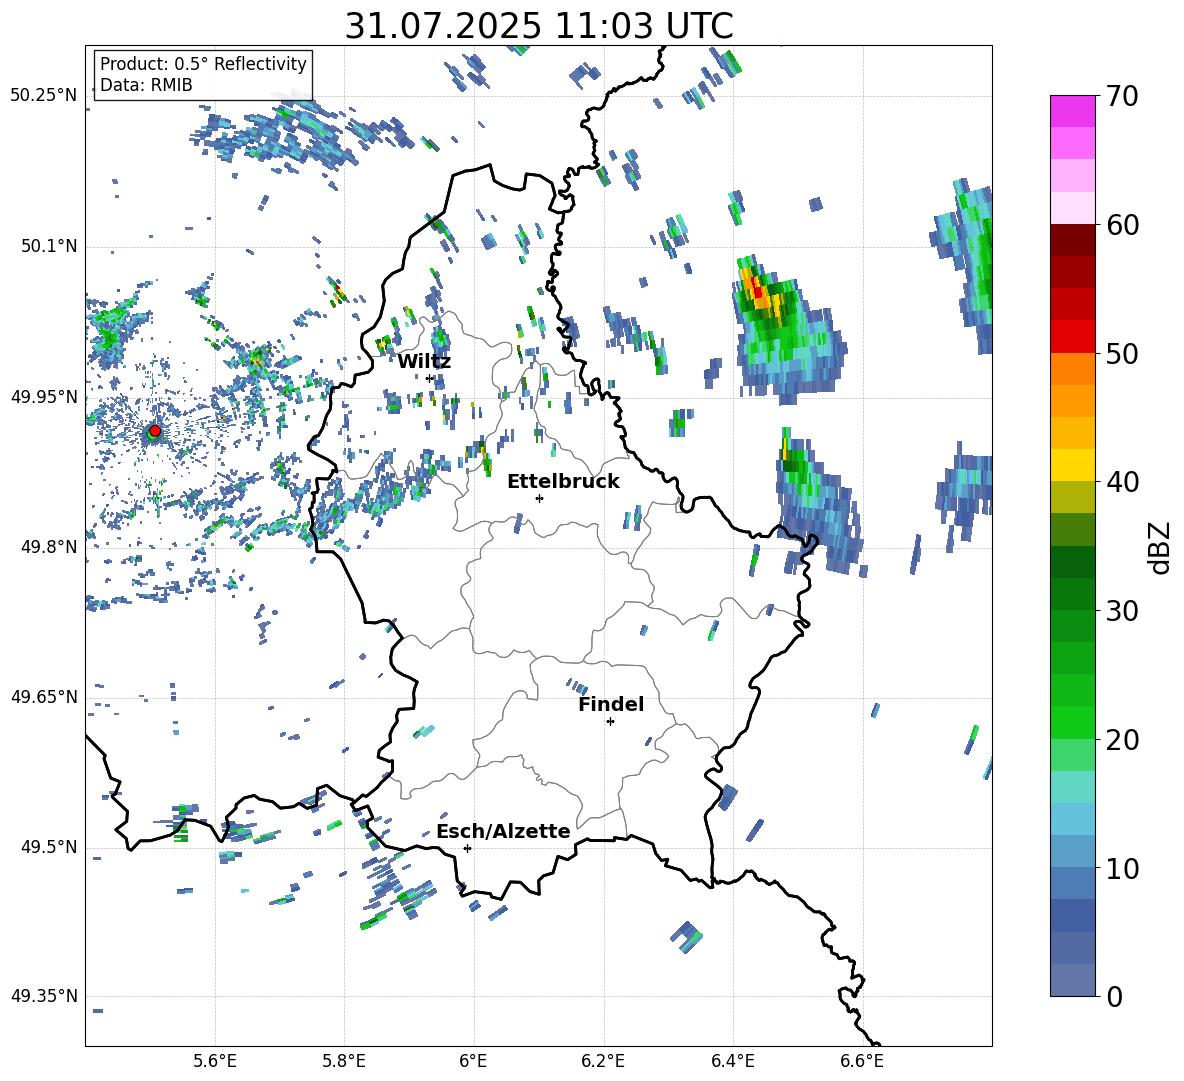Image resolution: width=1184 pixels, height=1081 pixels.
Task: Click the dark maroon colorbar segment below 60
Action: click(1072, 240)
